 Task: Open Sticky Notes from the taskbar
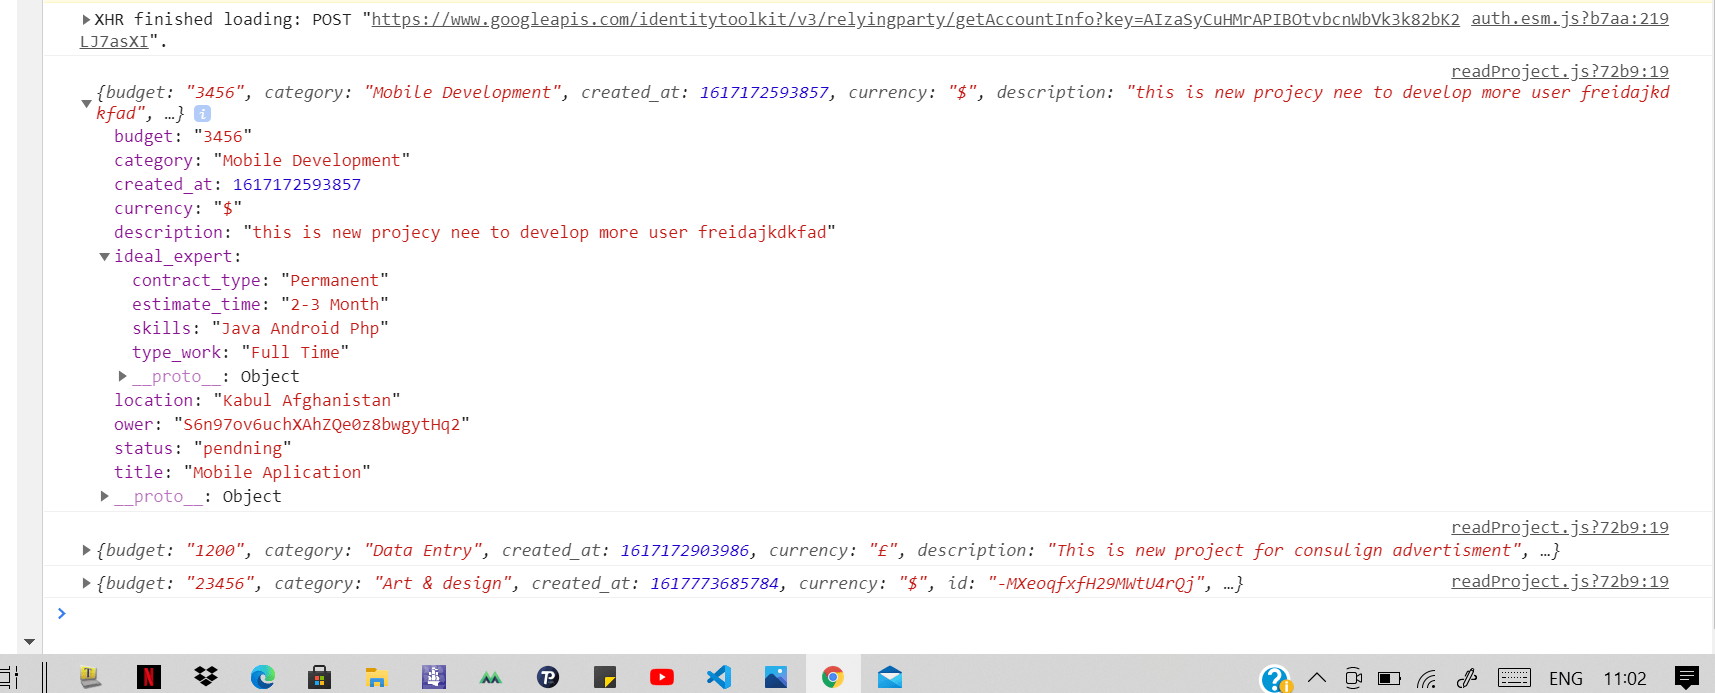point(605,677)
